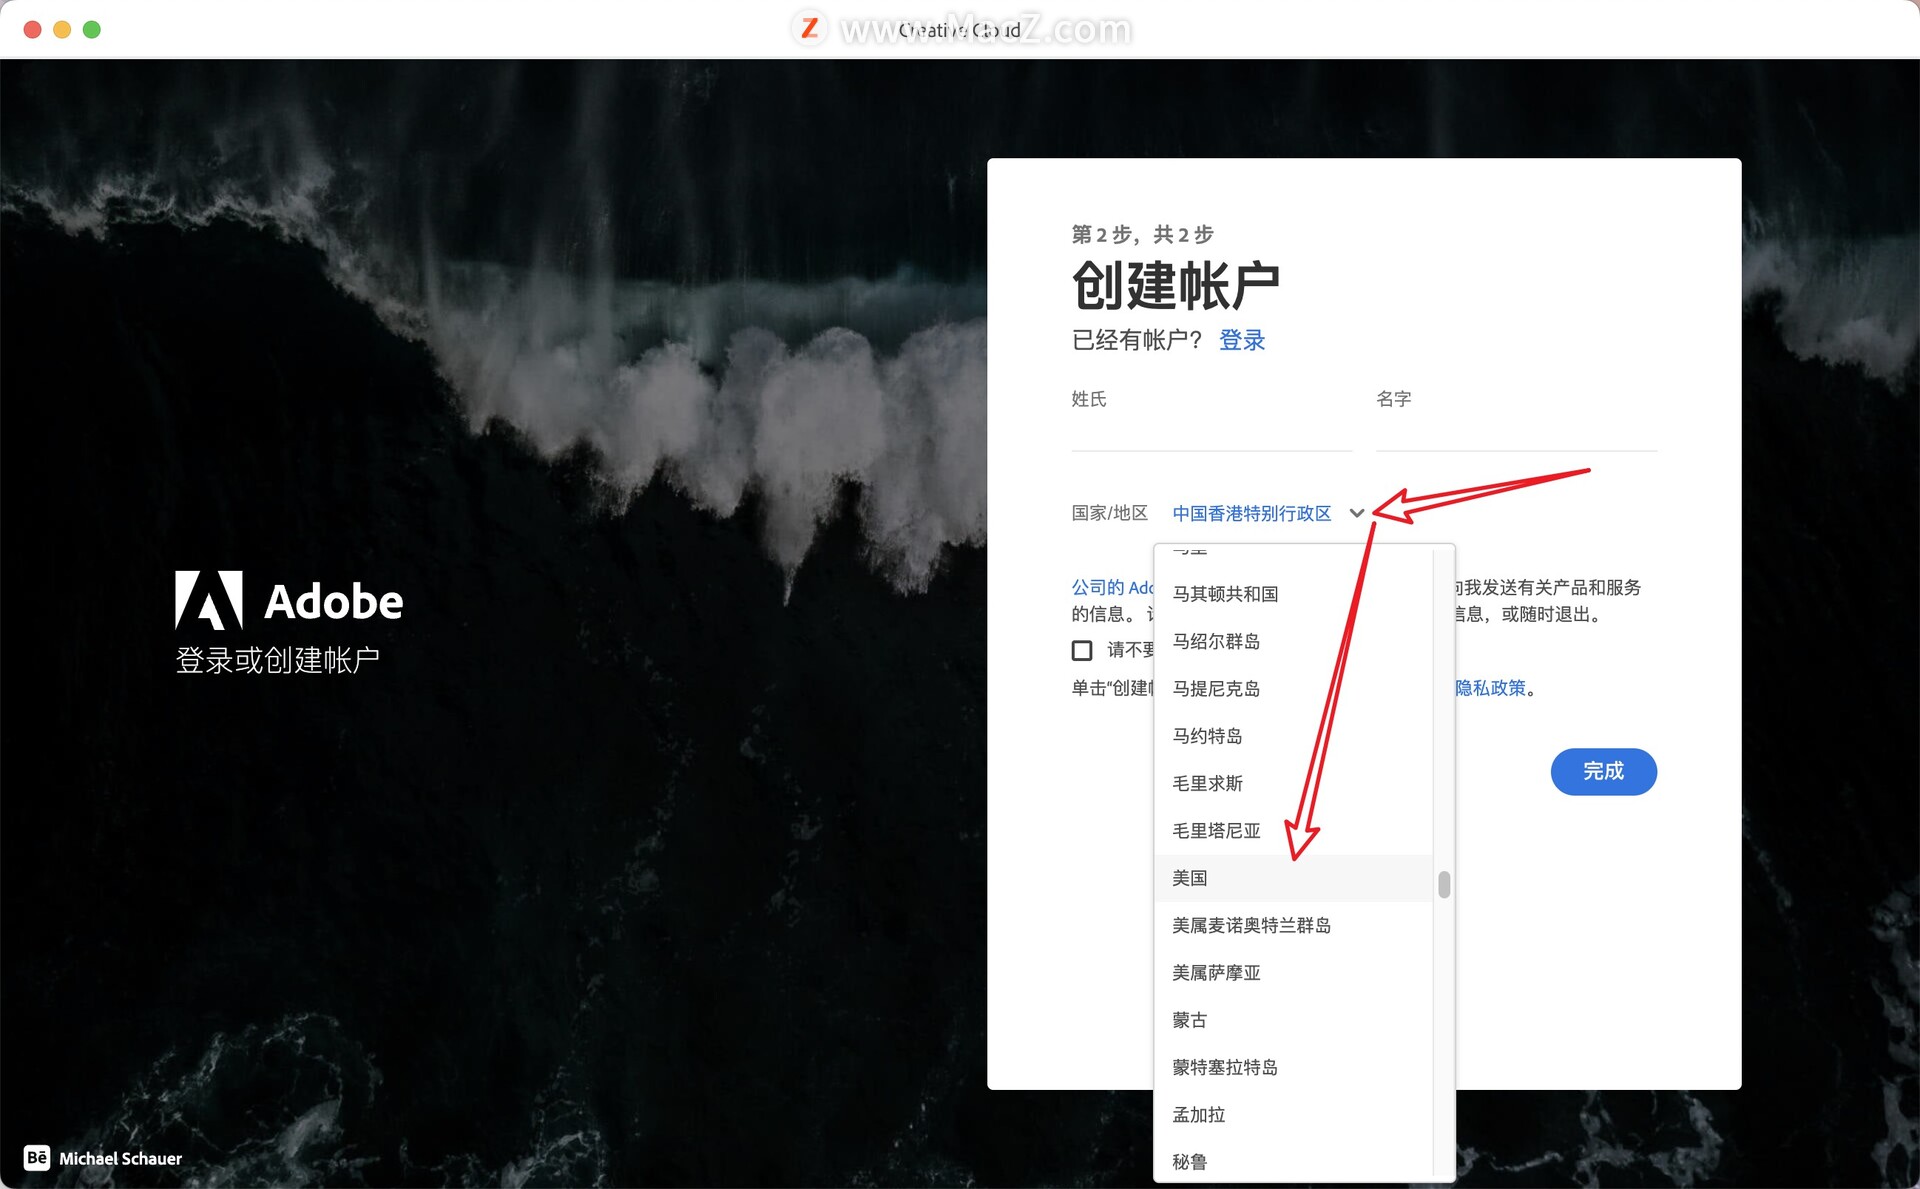
Task: Click the 姓氏 last name field
Action: [1211, 430]
